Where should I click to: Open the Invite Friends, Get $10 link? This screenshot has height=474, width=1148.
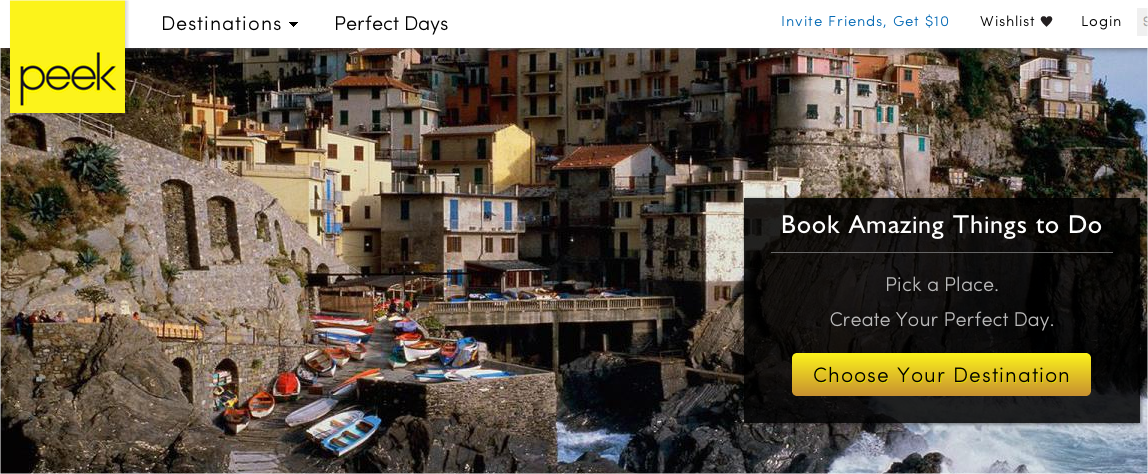[x=865, y=22]
